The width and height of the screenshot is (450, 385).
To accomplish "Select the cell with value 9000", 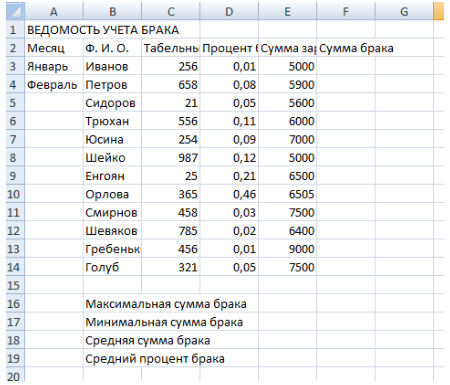I will click(287, 249).
